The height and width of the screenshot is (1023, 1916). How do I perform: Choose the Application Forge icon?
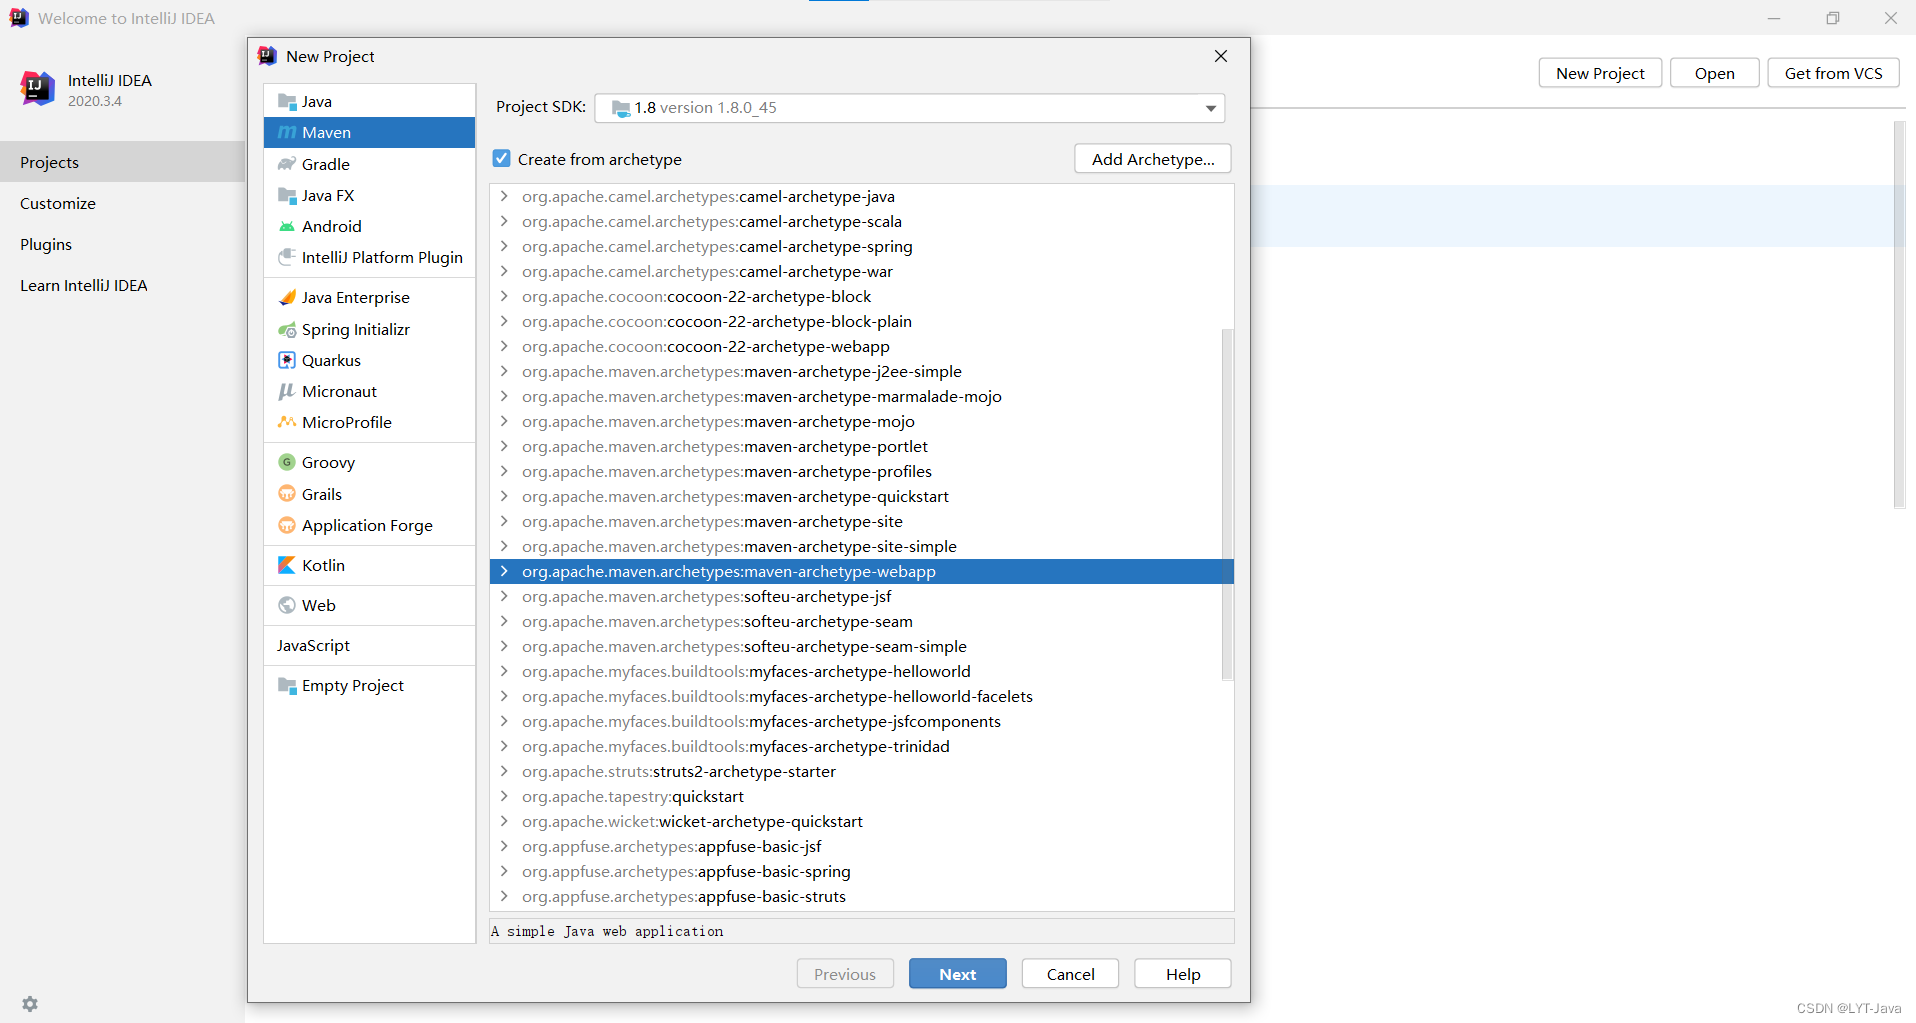(287, 526)
